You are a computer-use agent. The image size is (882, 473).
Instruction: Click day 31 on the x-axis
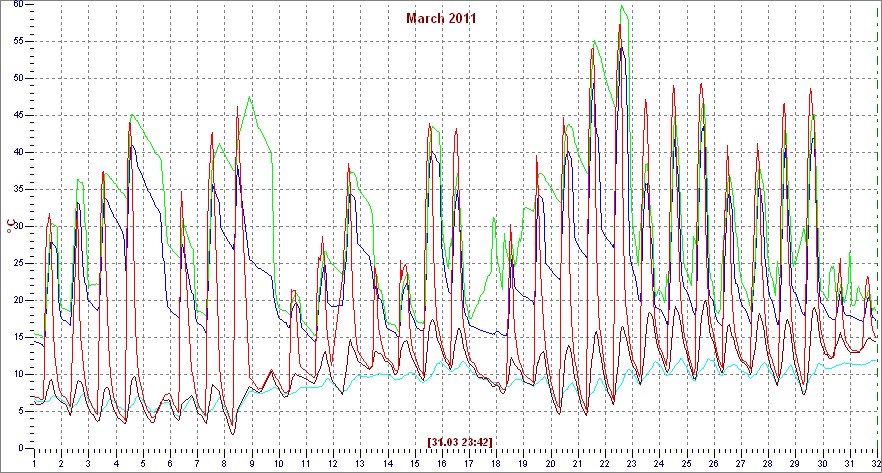(849, 464)
